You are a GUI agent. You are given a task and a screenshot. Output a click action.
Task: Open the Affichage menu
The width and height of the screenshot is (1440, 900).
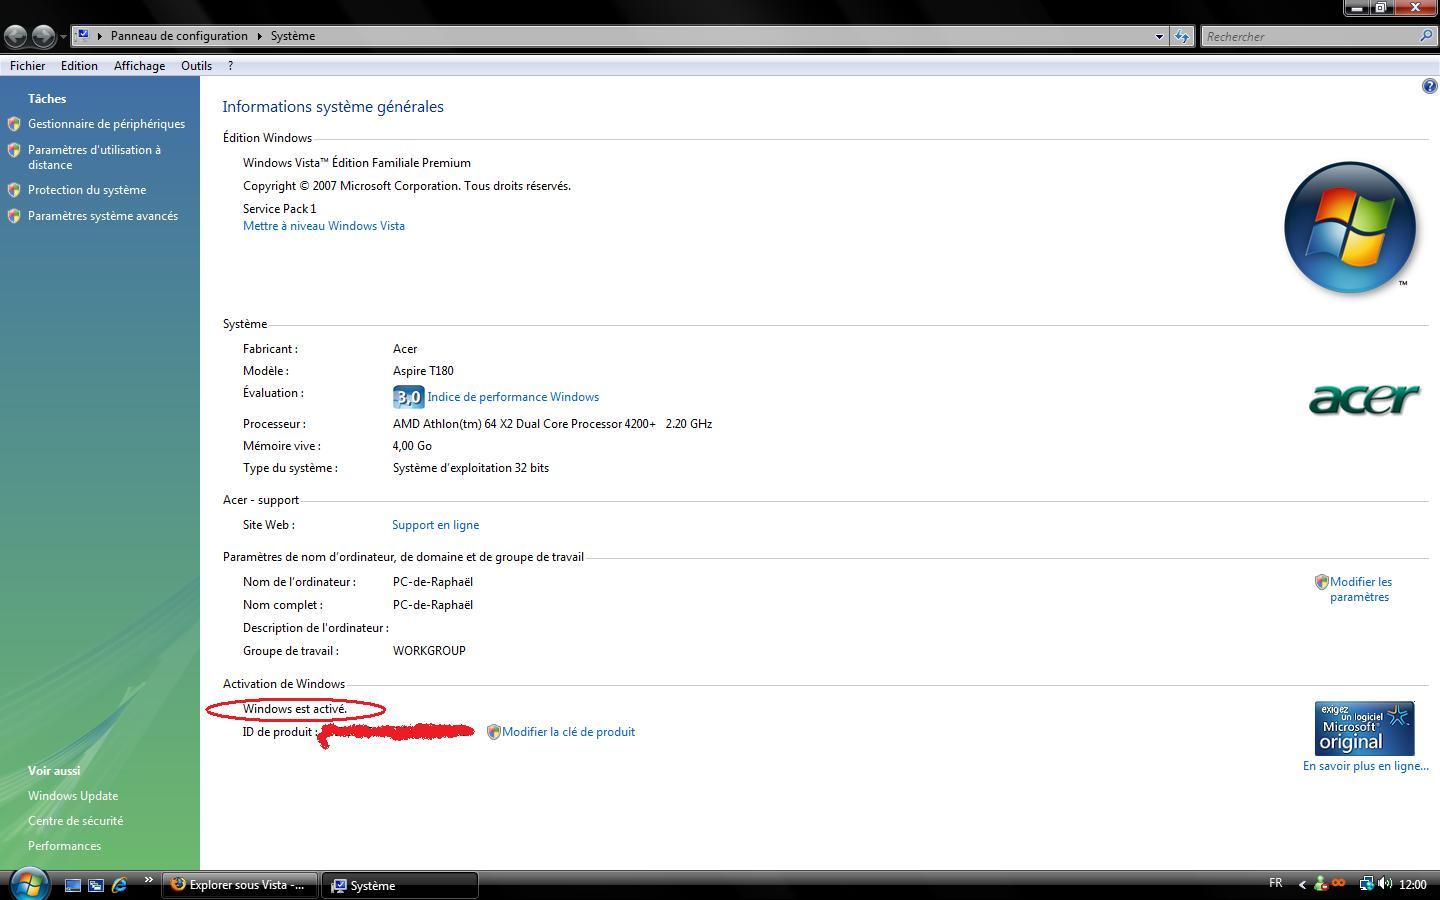click(139, 66)
